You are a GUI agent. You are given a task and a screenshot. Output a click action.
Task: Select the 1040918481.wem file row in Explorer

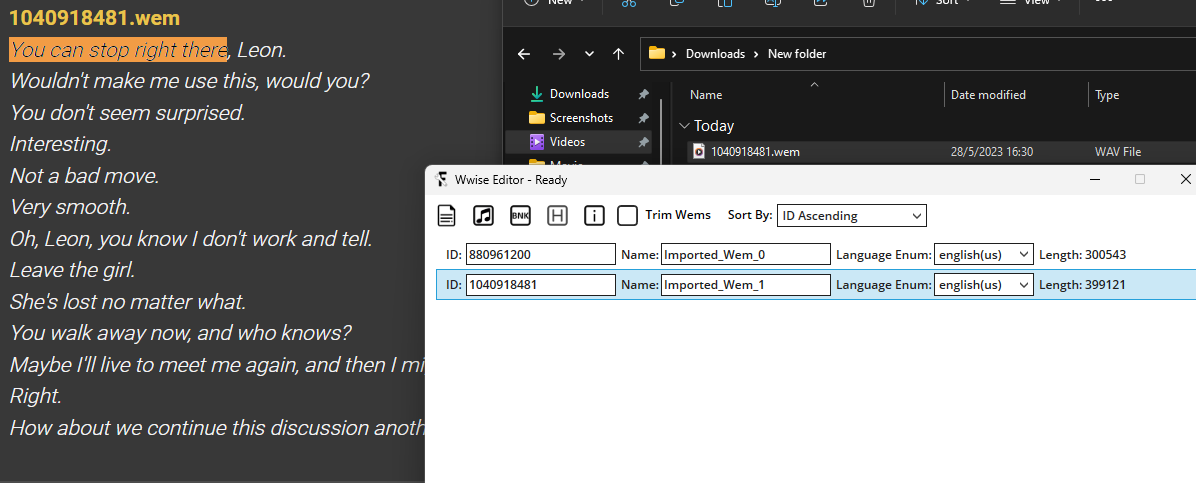coord(940,152)
